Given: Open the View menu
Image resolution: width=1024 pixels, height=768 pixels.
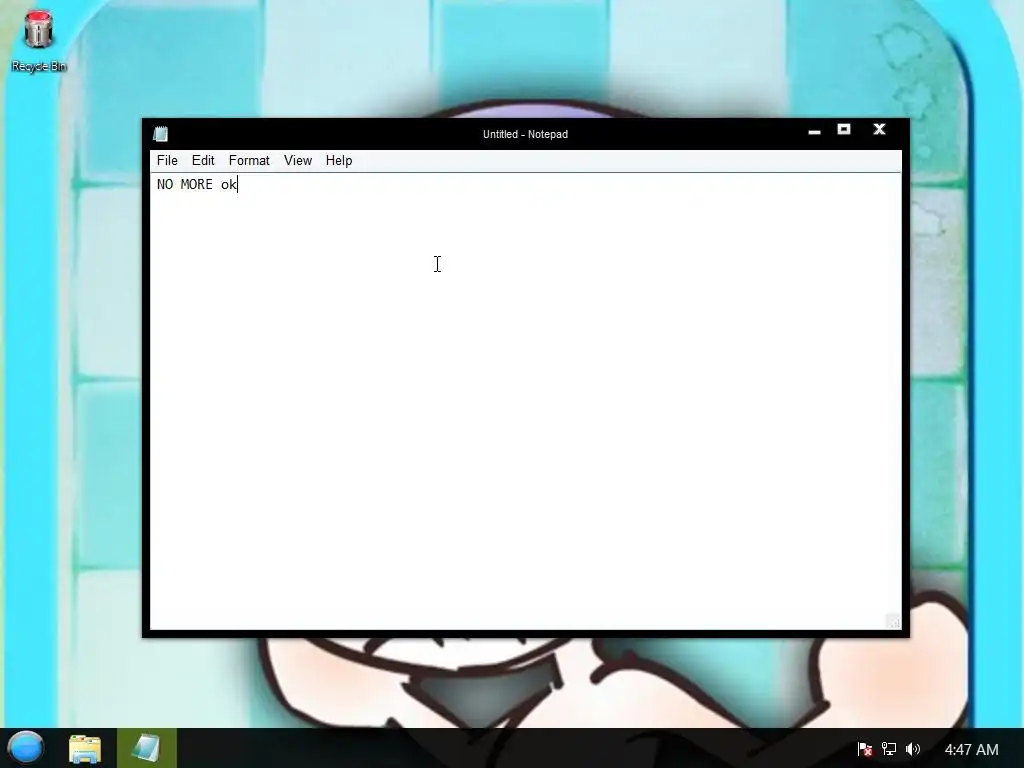Looking at the screenshot, I should click(298, 161).
